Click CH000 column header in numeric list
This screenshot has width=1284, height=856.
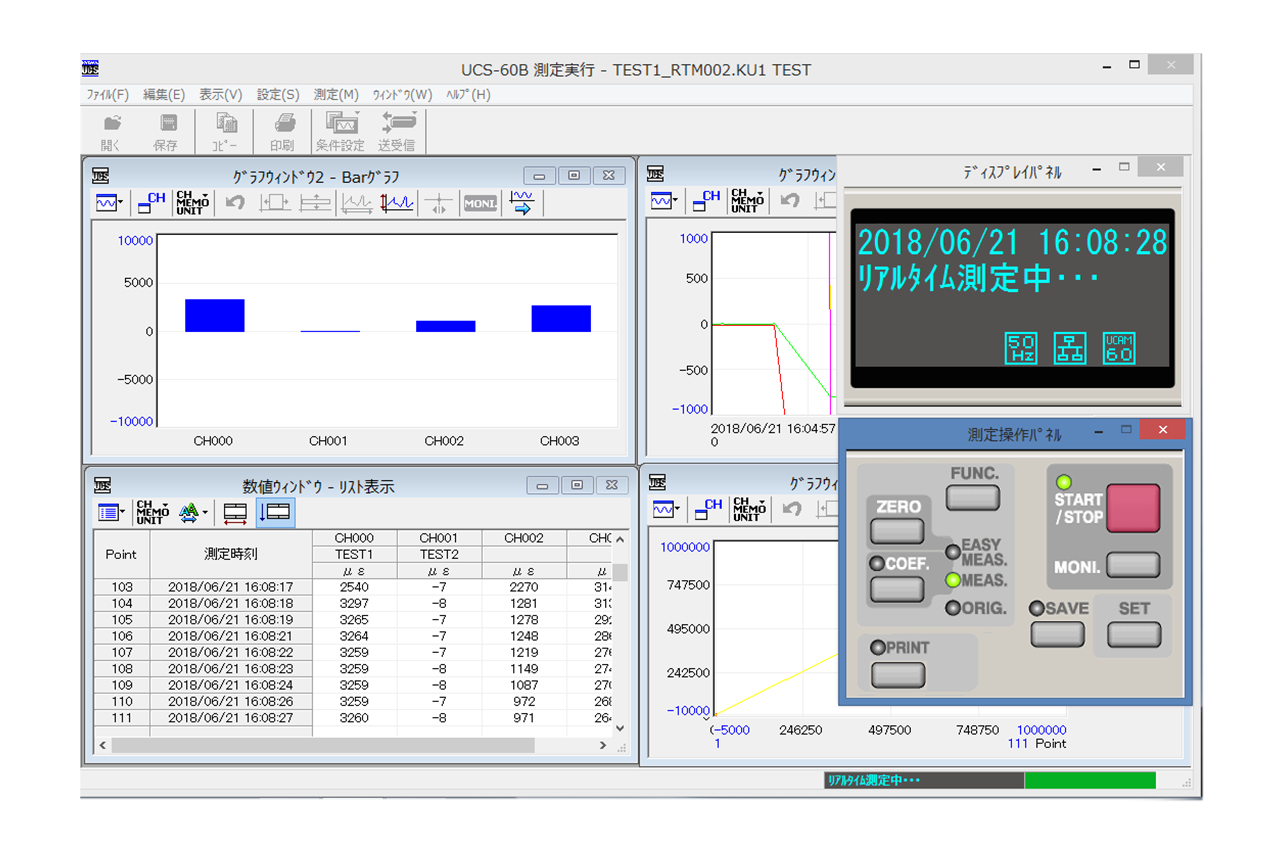tap(354, 538)
